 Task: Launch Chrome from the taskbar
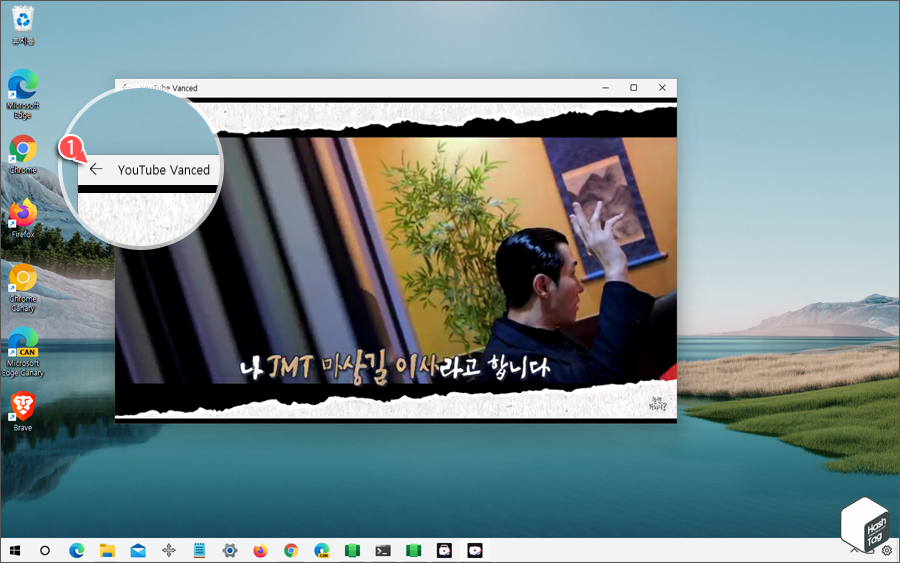point(291,551)
